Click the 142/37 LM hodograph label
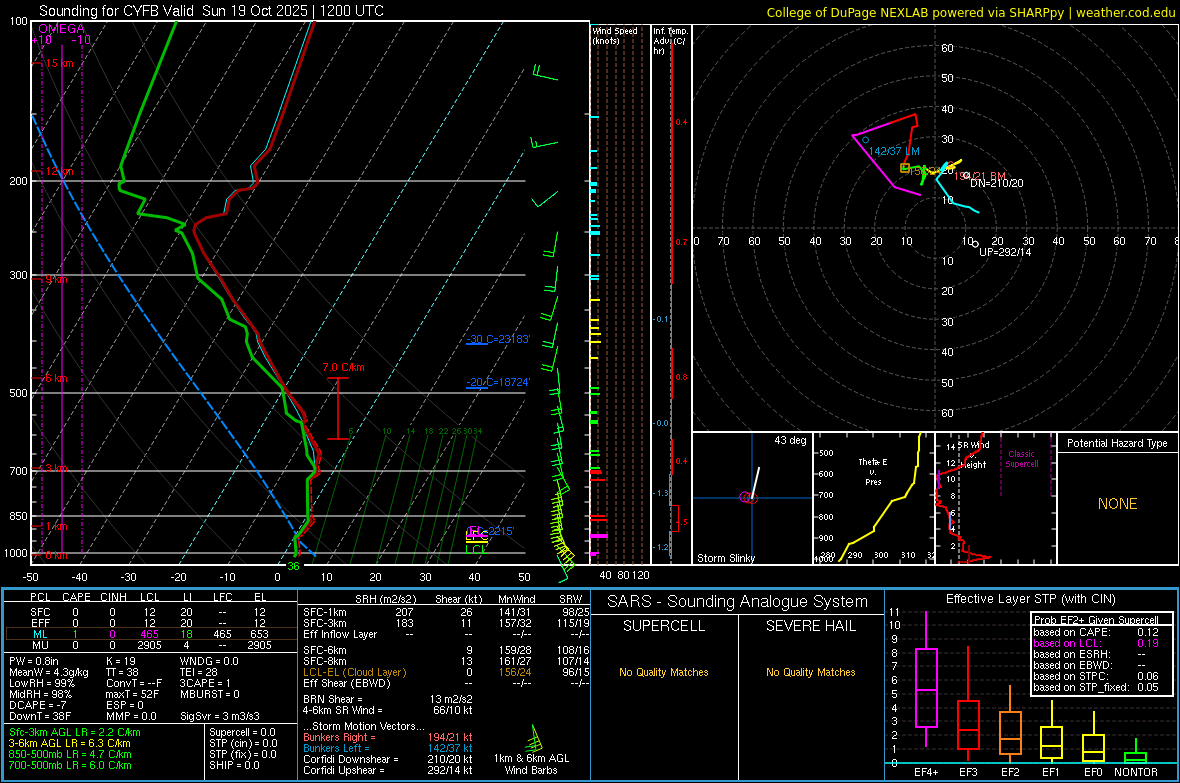Image resolution: width=1180 pixels, height=783 pixels. tap(894, 151)
